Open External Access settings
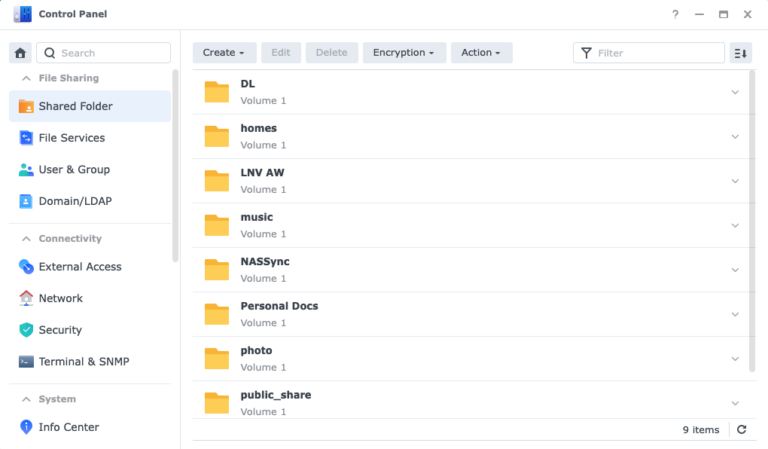This screenshot has width=768, height=449. 80,267
